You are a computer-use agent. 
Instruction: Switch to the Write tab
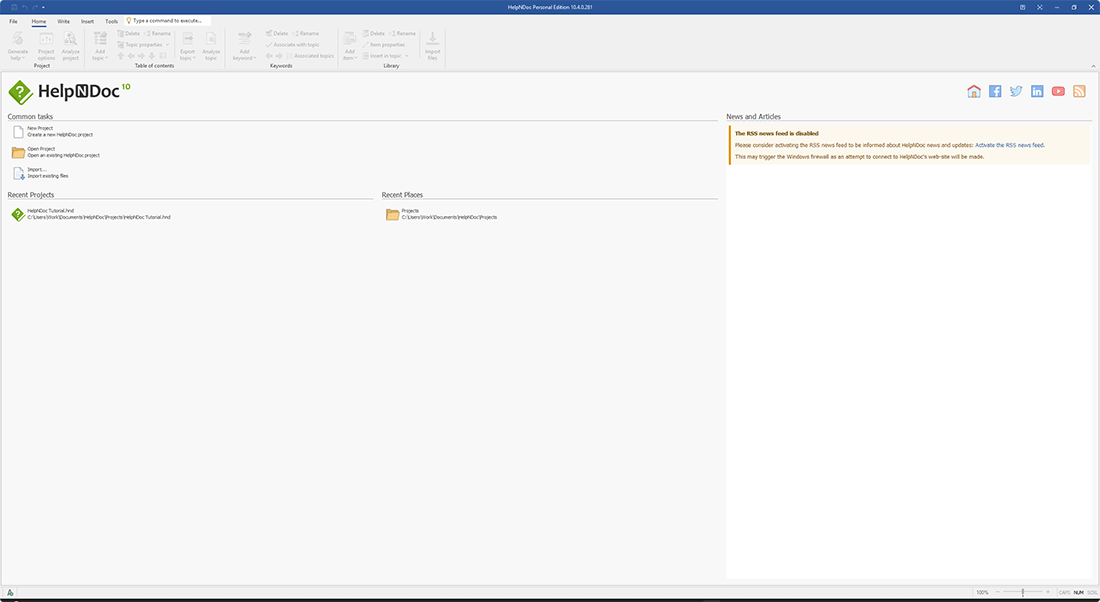click(x=63, y=20)
